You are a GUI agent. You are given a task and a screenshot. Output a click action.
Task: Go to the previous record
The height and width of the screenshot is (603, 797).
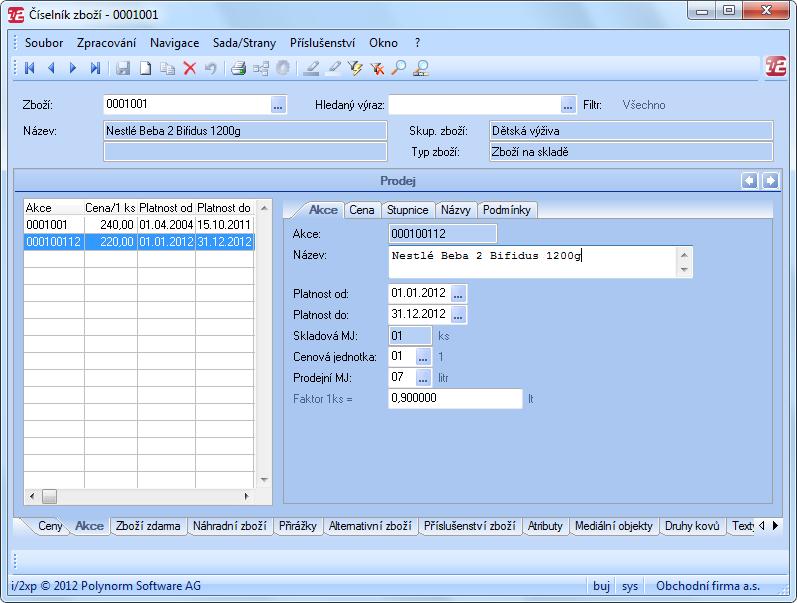51,68
